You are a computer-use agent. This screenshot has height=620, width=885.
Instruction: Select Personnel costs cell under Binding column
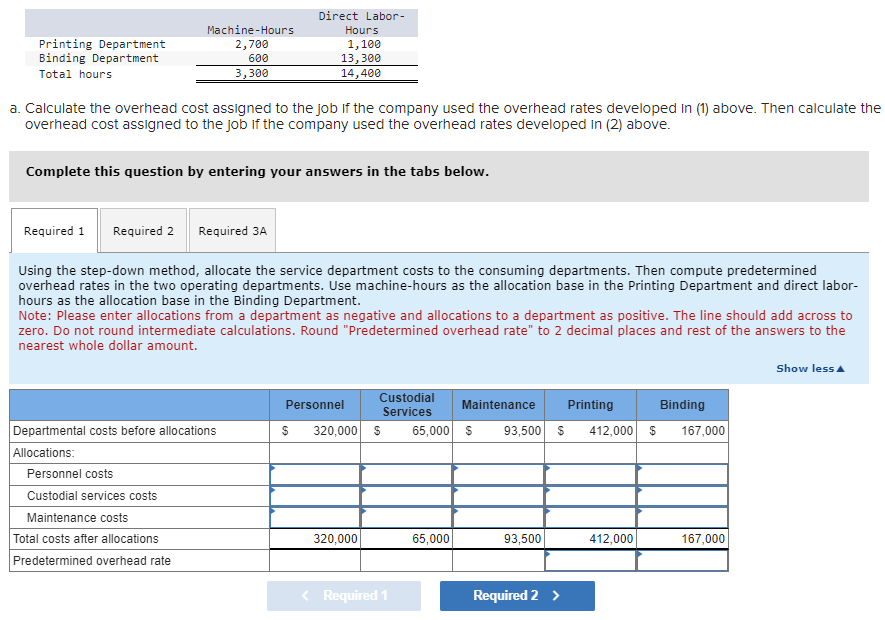[682, 474]
